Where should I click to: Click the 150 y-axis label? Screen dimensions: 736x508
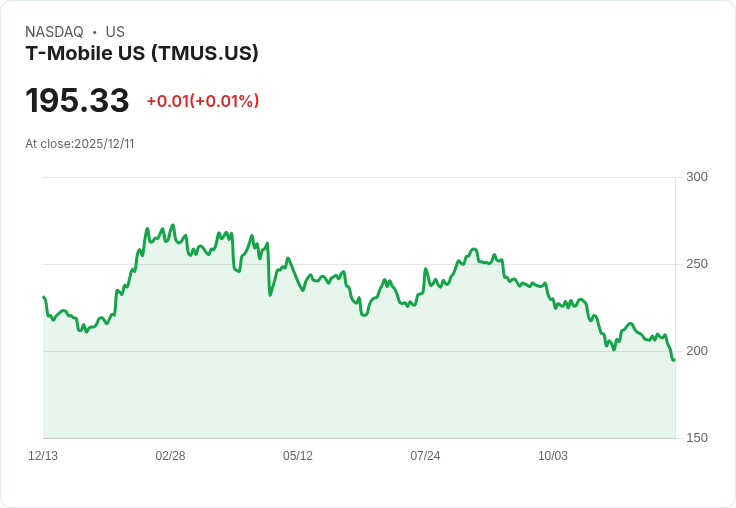click(697, 438)
